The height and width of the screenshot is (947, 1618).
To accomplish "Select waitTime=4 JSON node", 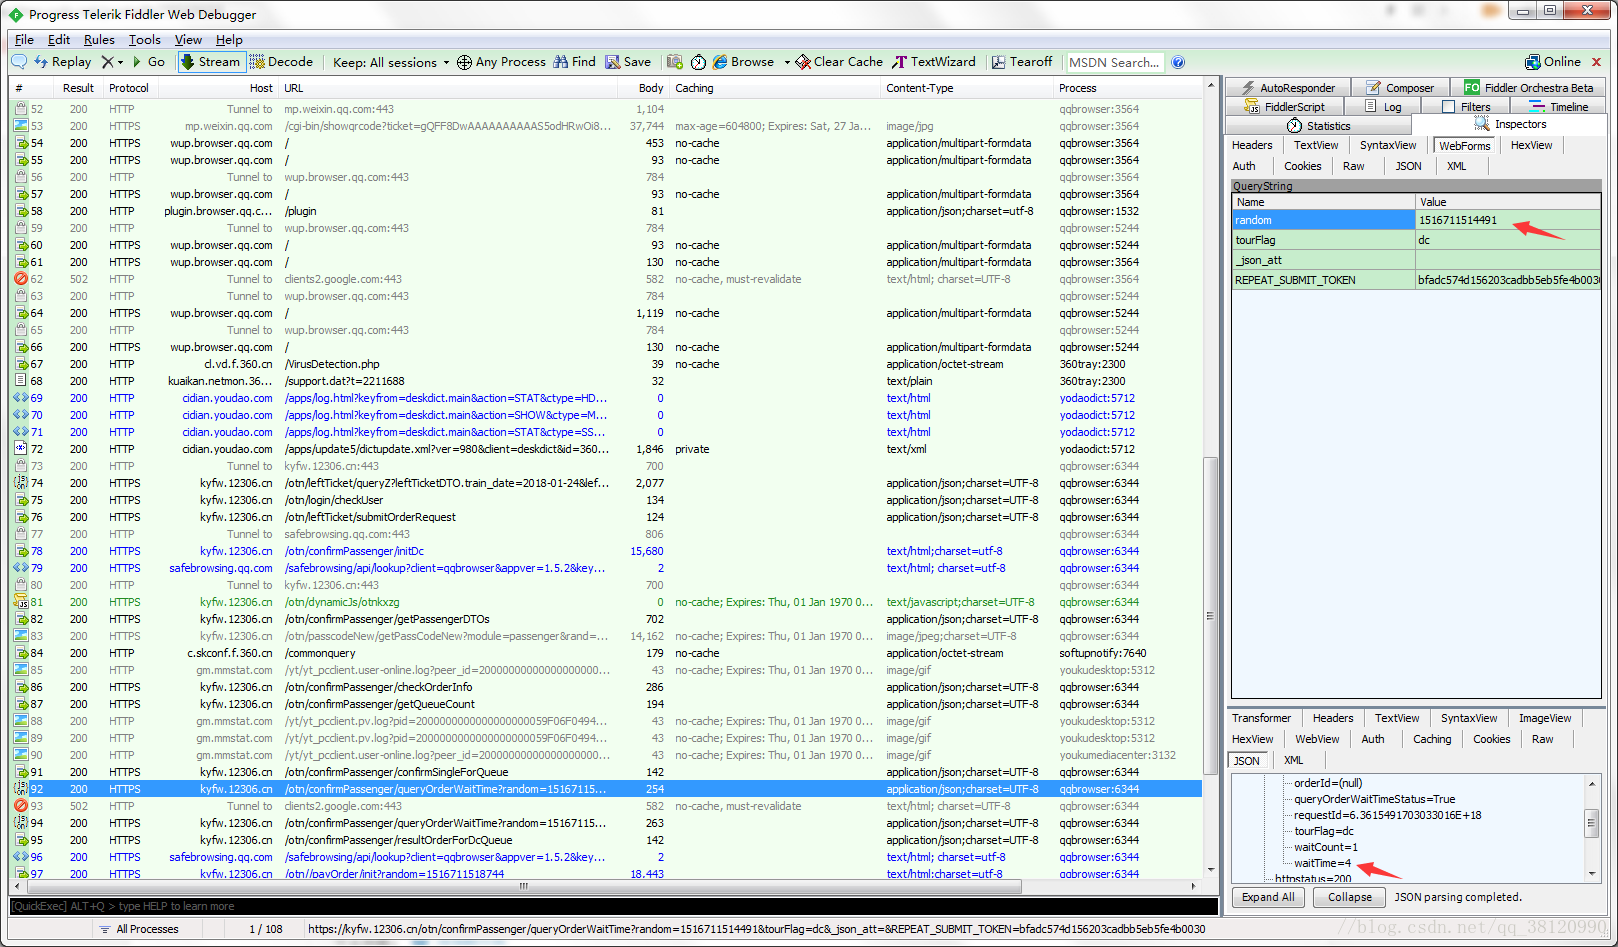I will pyautogui.click(x=1322, y=863).
